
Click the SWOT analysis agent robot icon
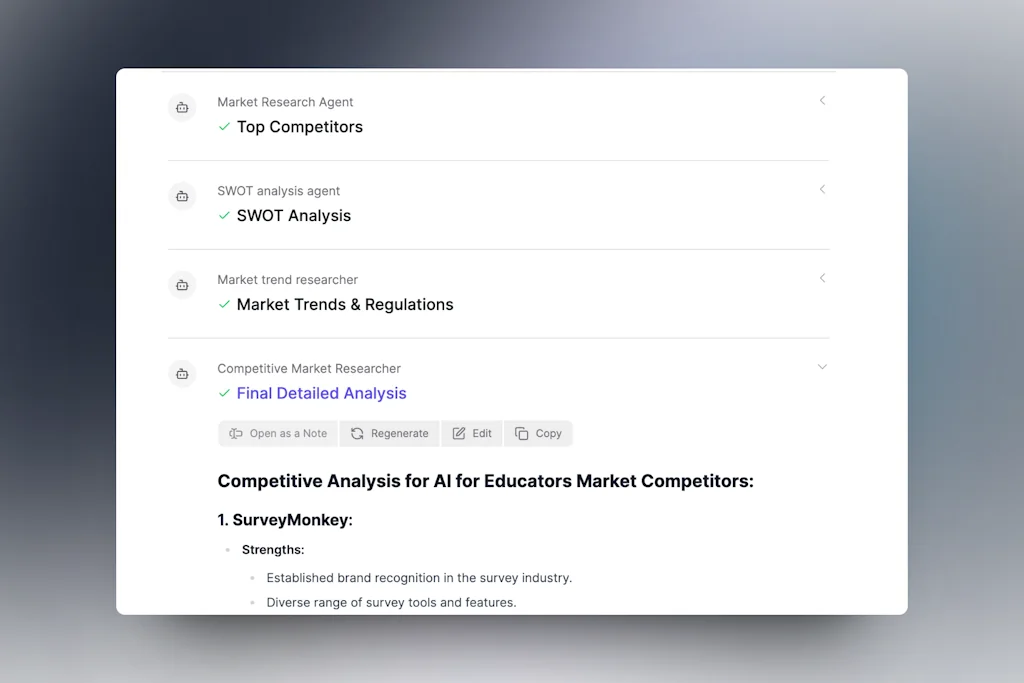(x=182, y=197)
